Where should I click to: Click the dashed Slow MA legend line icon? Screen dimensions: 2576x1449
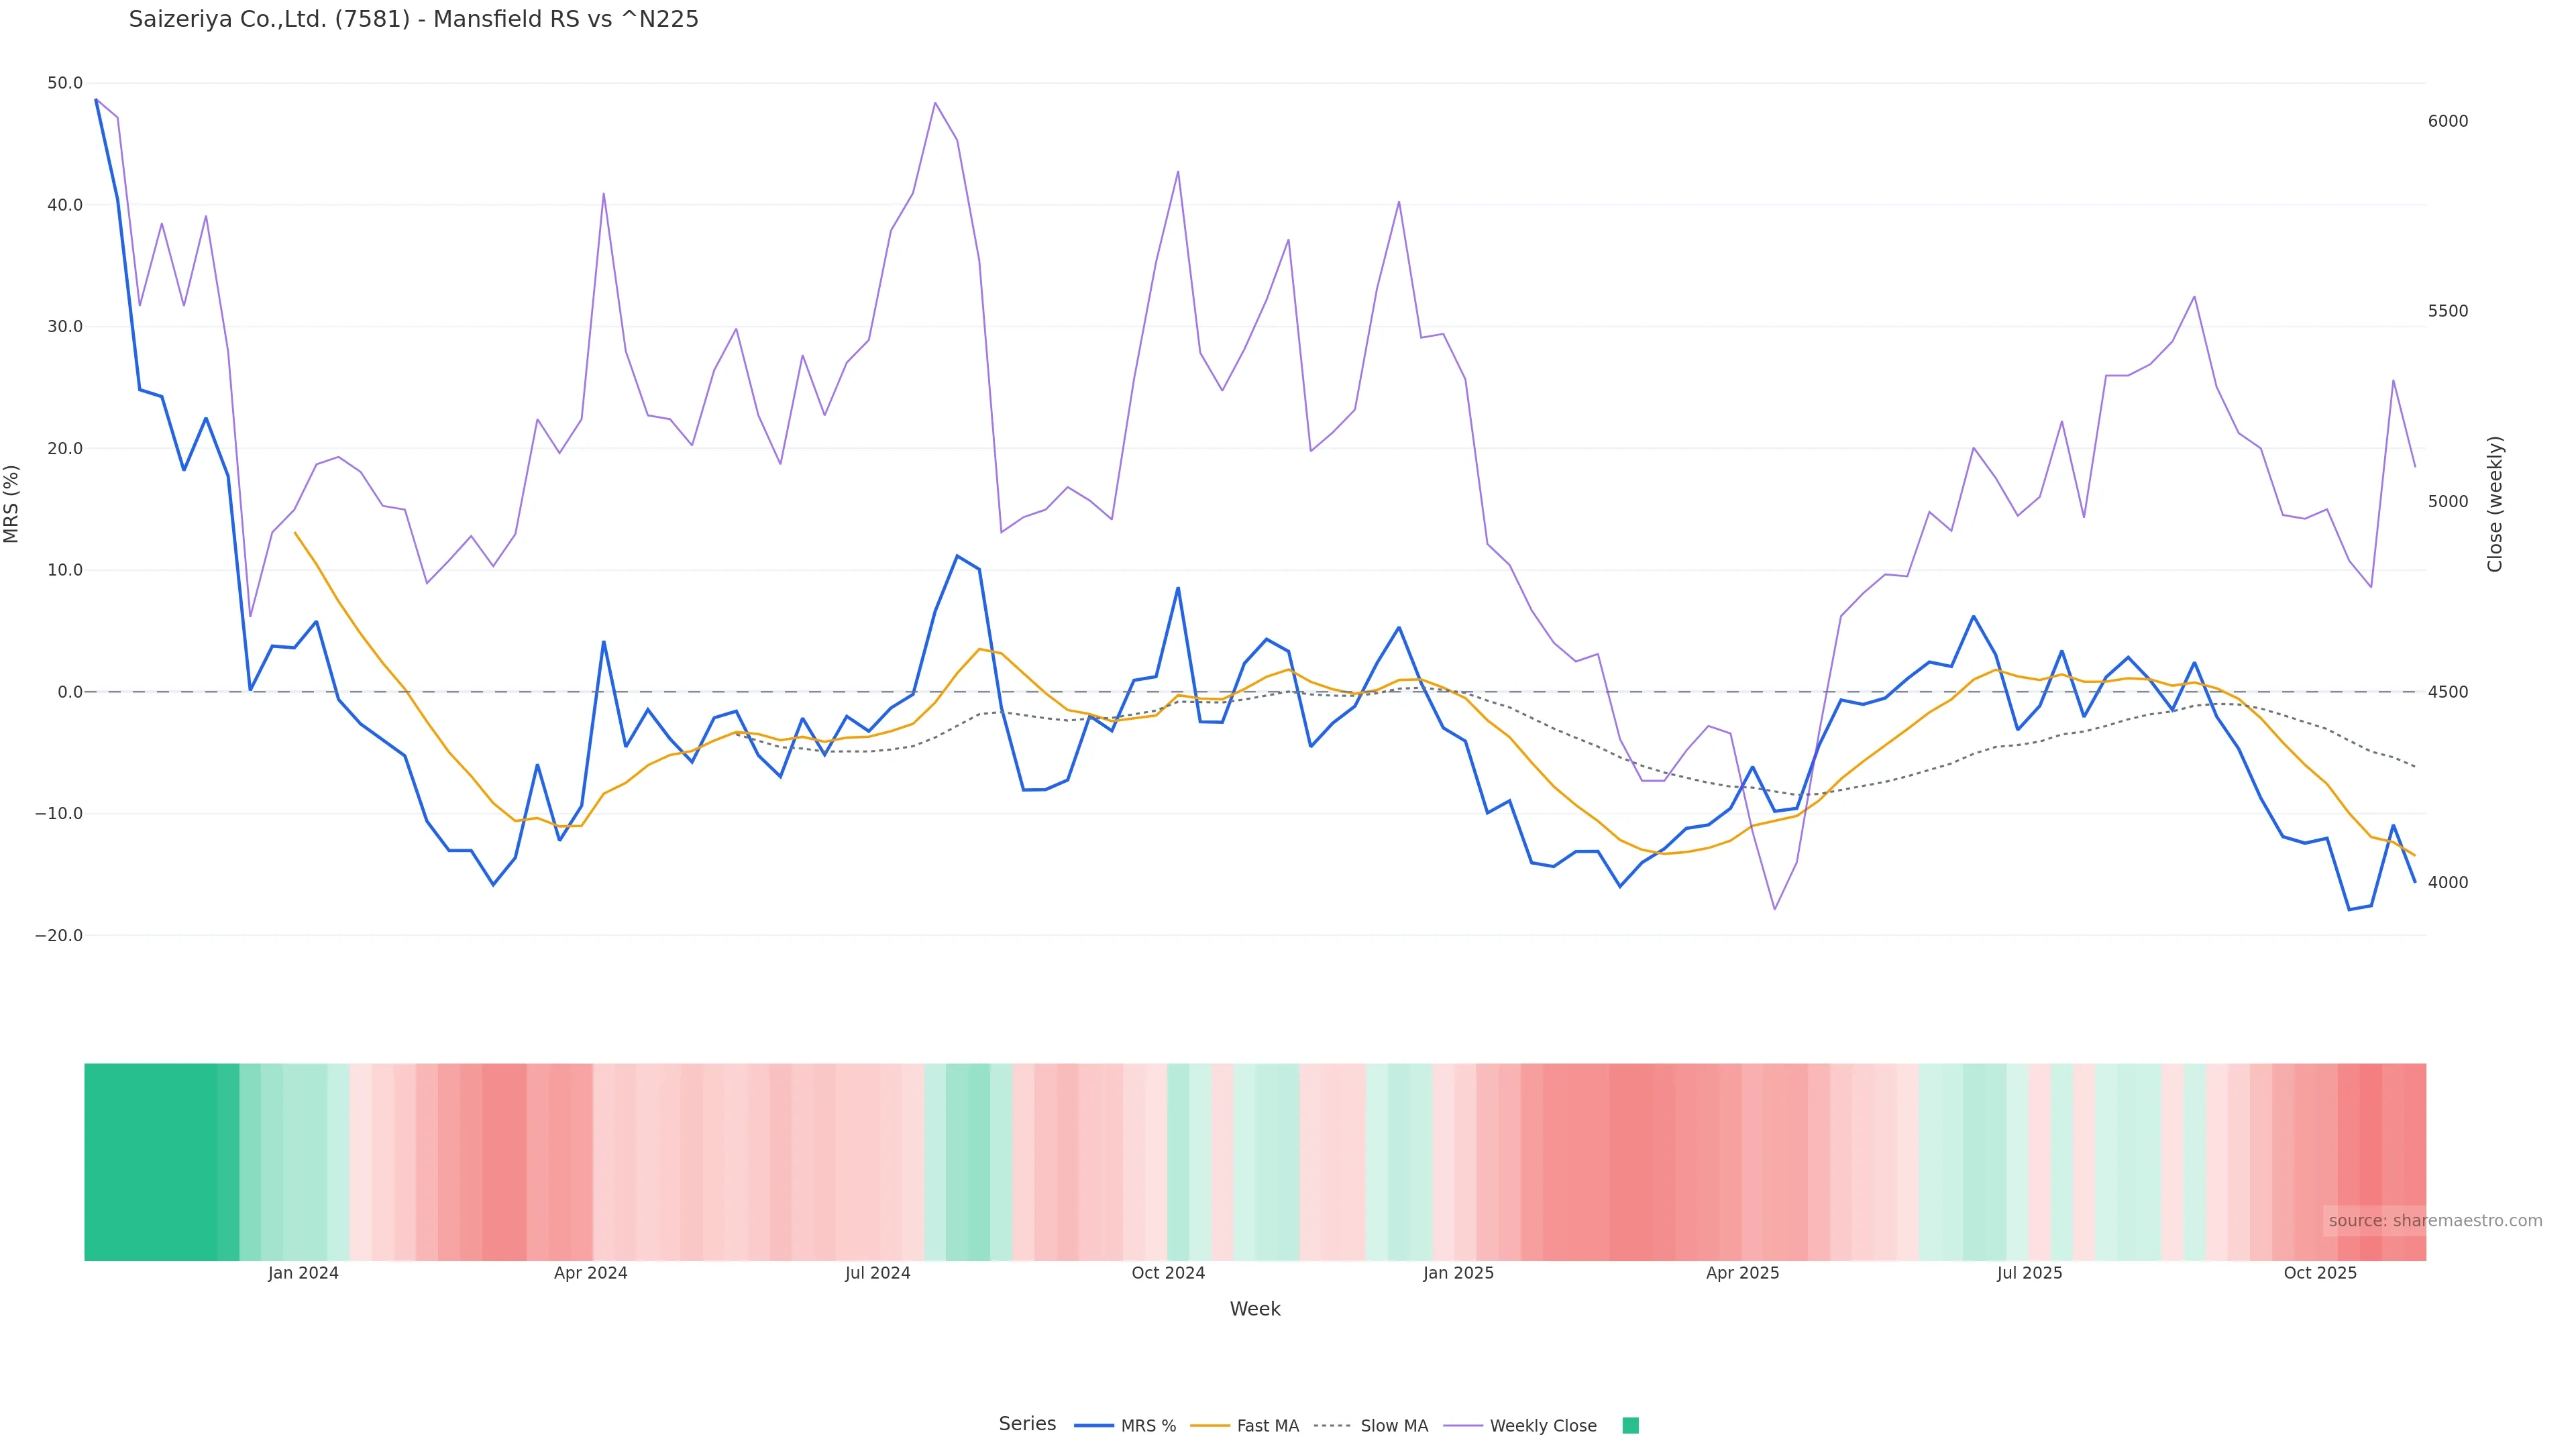click(x=1332, y=1426)
